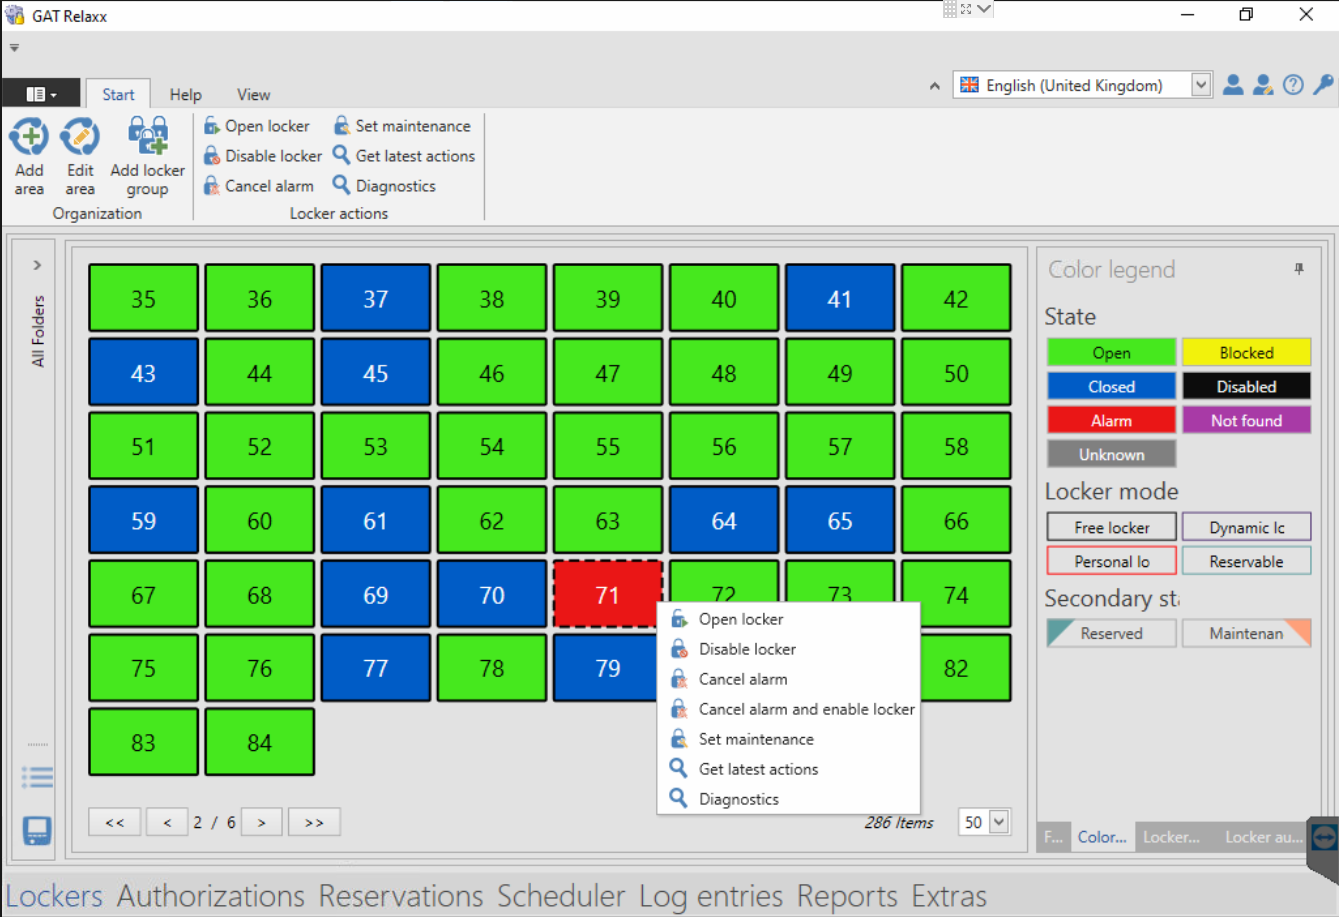Screen dimensions: 1339x917
Task: Click the red Alarm state swatch
Action: 1111,420
